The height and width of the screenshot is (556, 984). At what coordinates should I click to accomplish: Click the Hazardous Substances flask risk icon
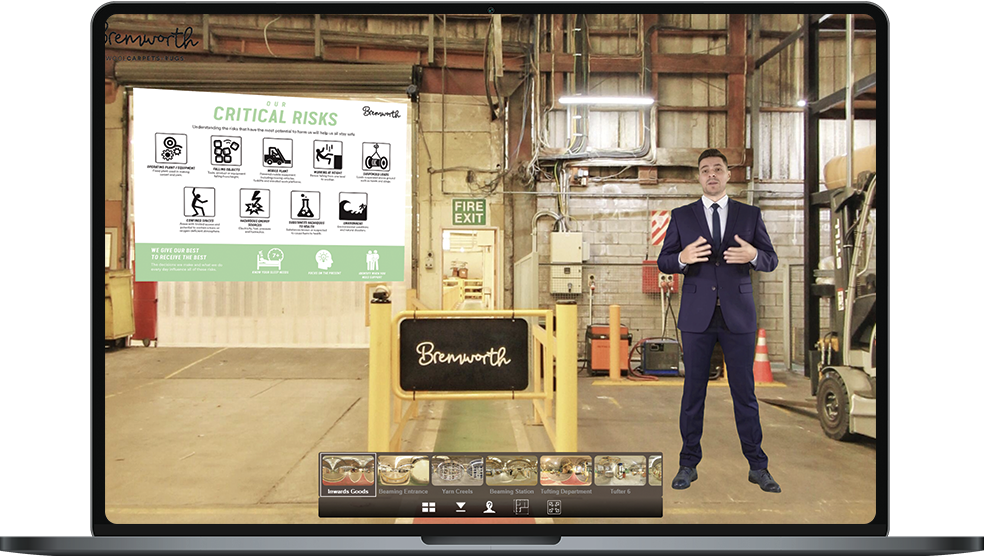(305, 206)
